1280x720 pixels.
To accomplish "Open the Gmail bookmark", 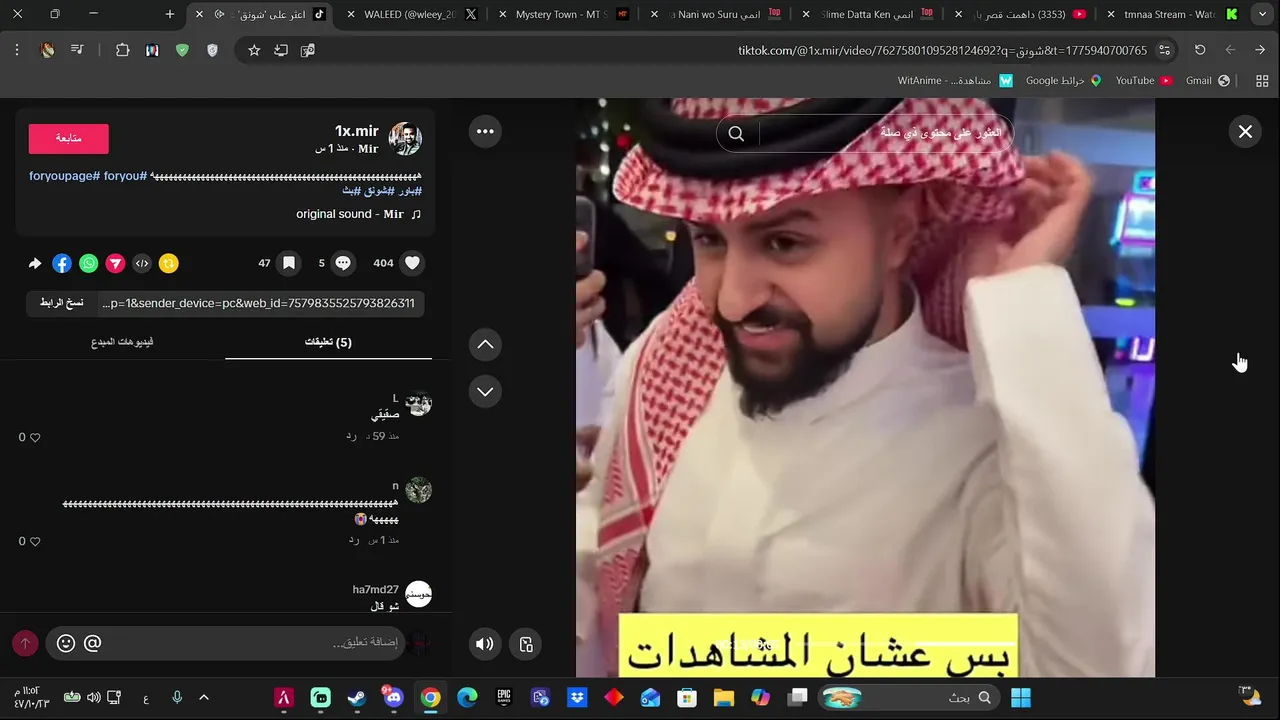I will 1208,80.
